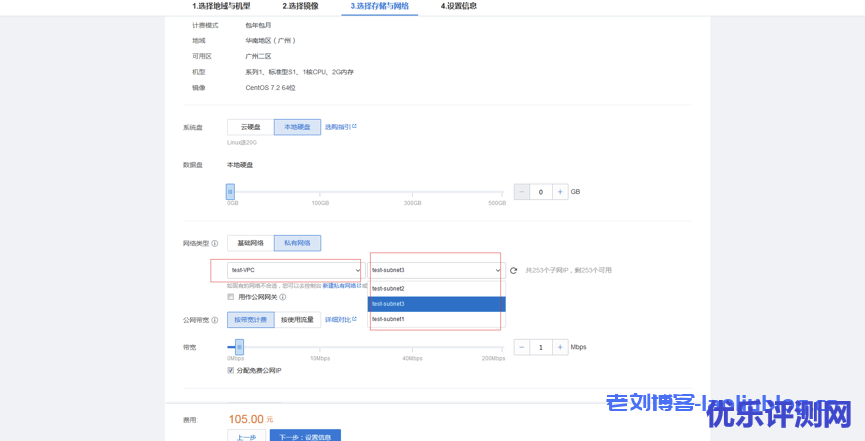The height and width of the screenshot is (441, 865).
Task: Select 云硬盘 as system disk type
Action: (250, 127)
